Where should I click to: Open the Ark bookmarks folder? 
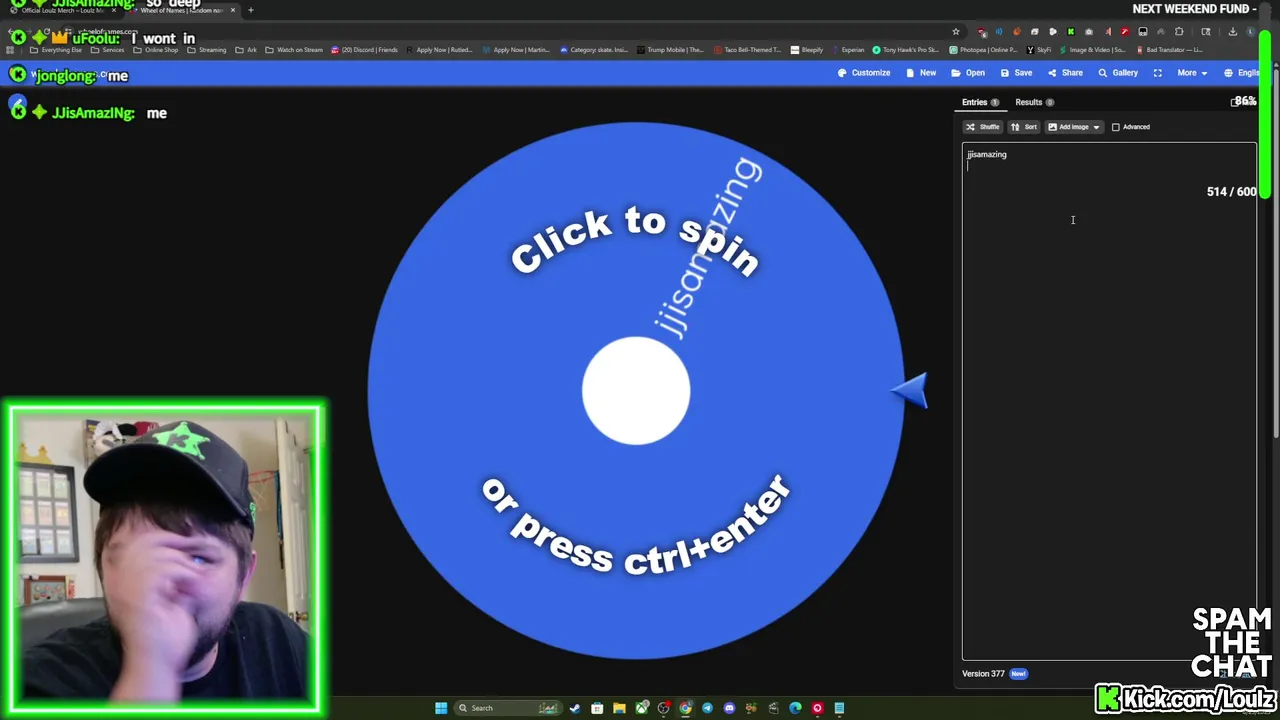point(246,50)
